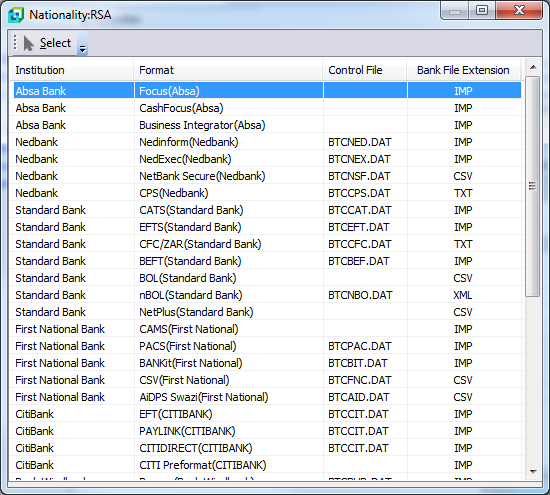
Task: Maximize the Nationality:RSA window
Action: pyautogui.click(x=482, y=11)
